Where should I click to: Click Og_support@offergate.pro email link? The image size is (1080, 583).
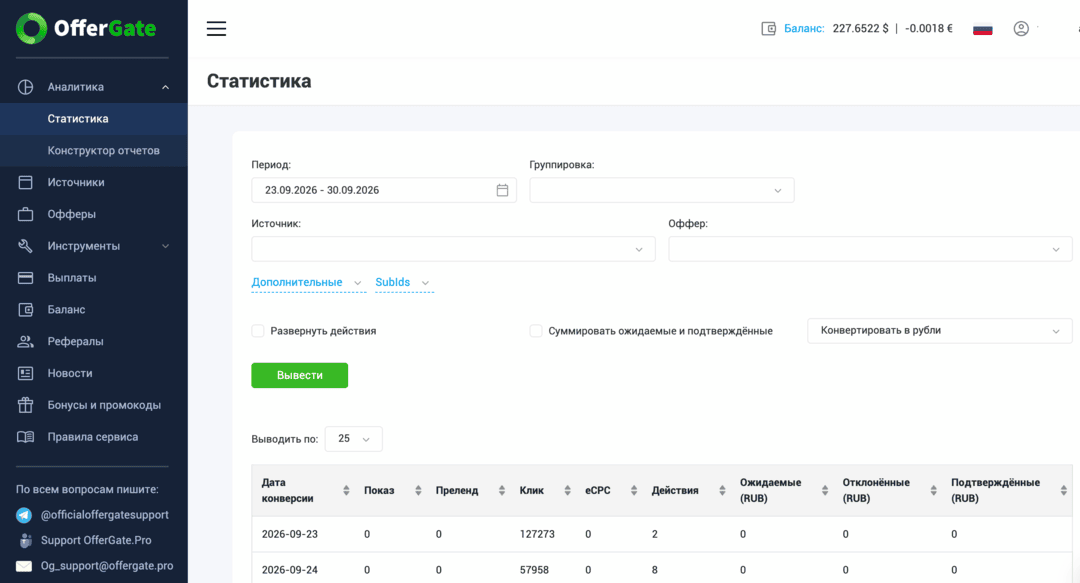click(x=107, y=566)
